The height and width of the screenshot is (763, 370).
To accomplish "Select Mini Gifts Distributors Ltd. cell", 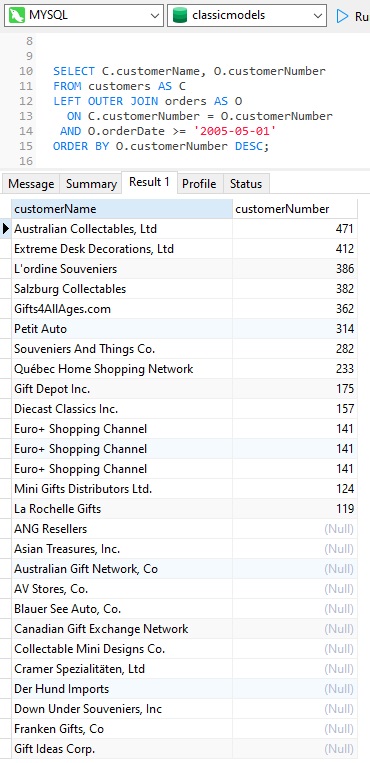I will click(122, 489).
